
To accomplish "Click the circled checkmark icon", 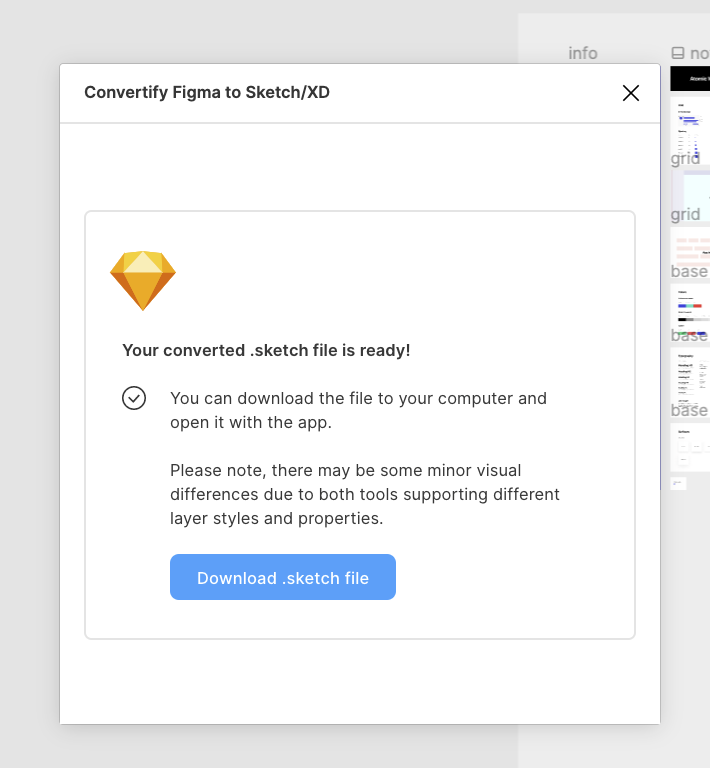I will point(134,398).
